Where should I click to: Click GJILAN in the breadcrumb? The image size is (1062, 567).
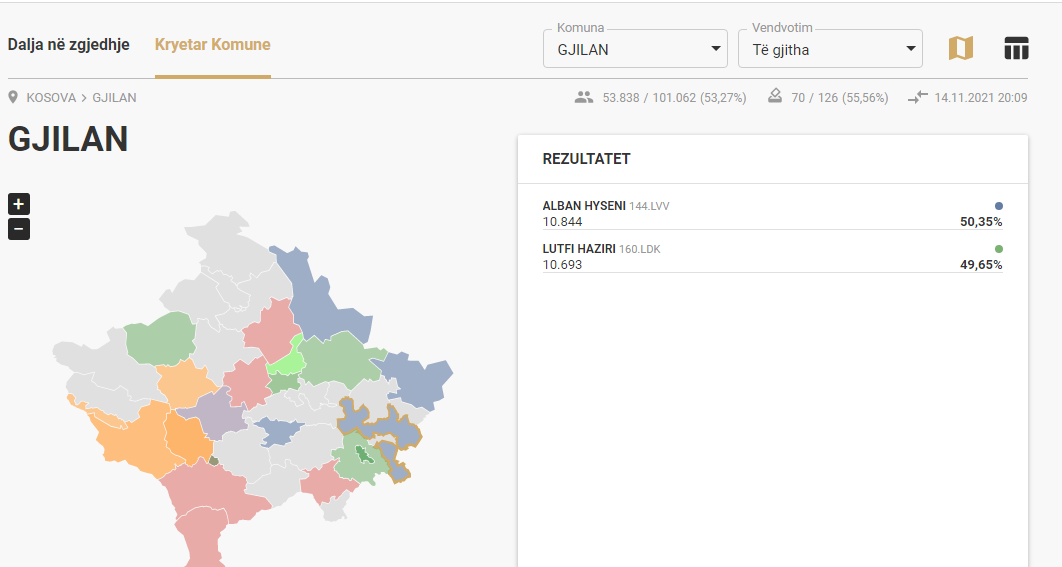pos(114,98)
